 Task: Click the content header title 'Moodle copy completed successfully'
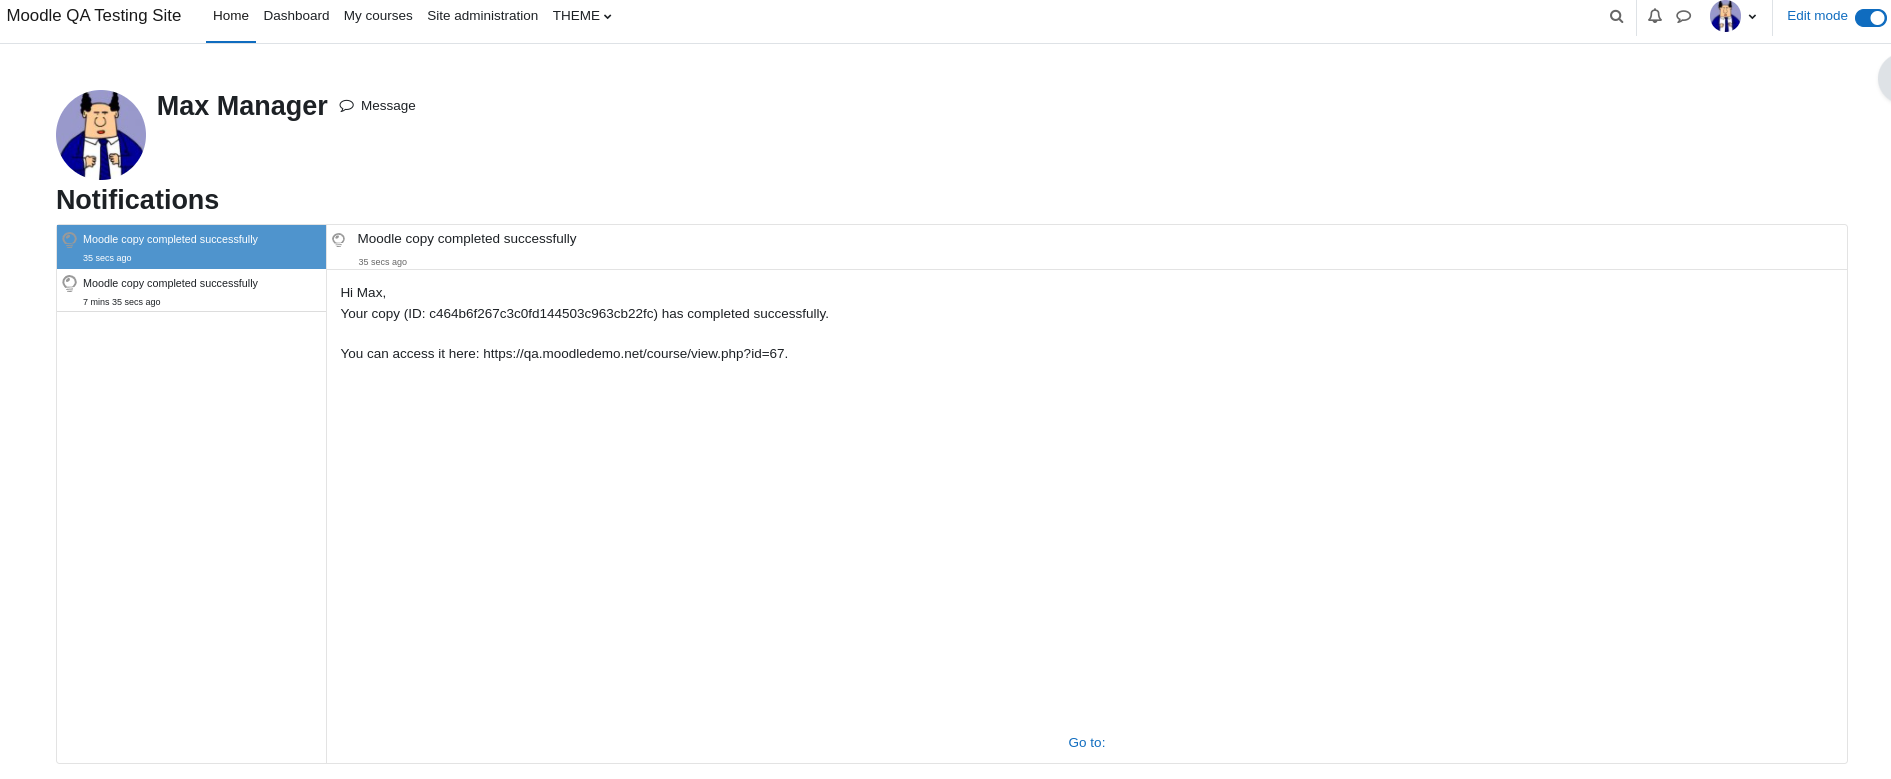click(x=467, y=239)
